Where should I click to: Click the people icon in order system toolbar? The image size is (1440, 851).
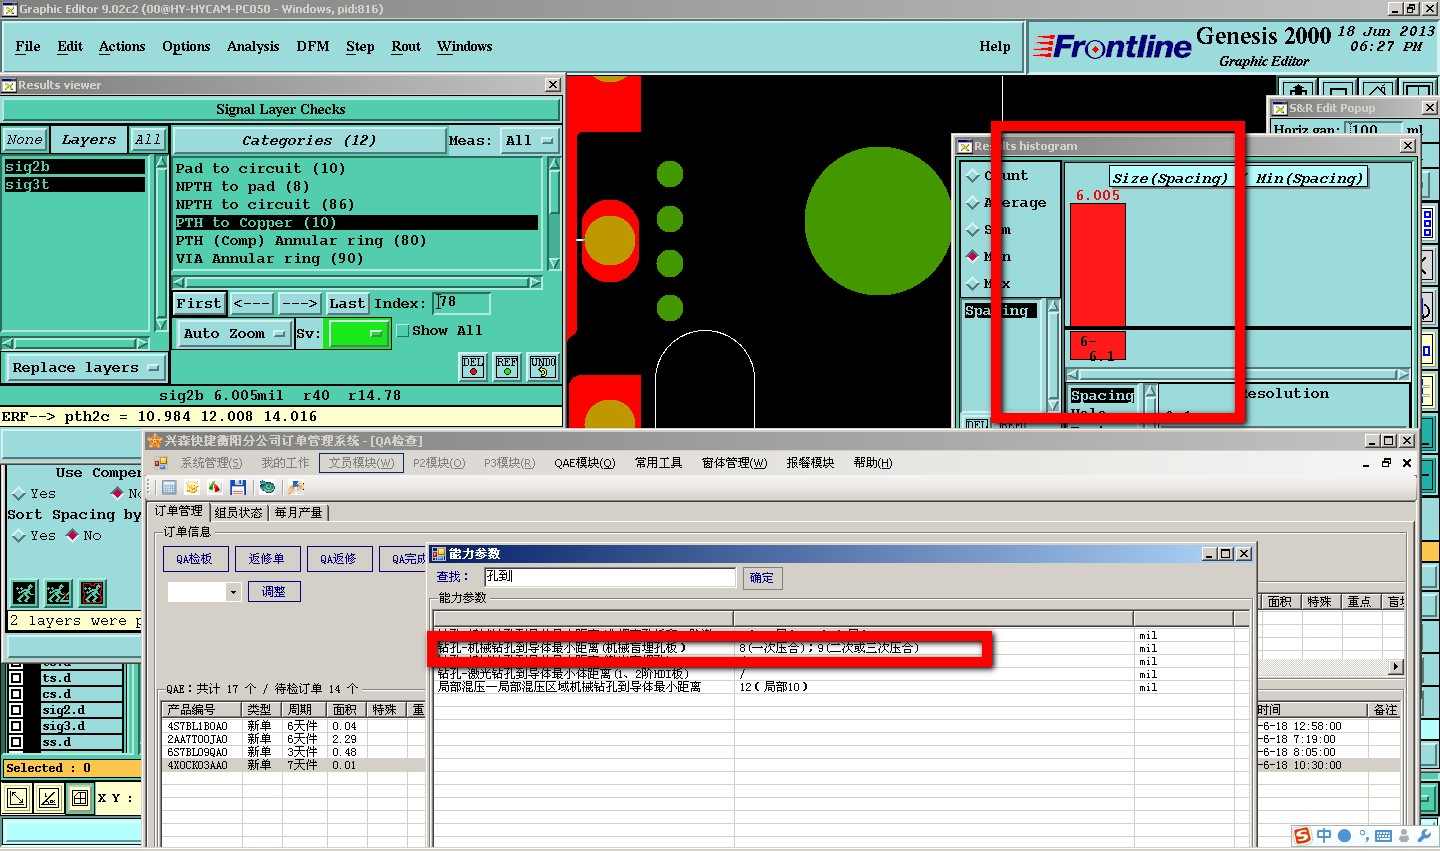pos(295,487)
